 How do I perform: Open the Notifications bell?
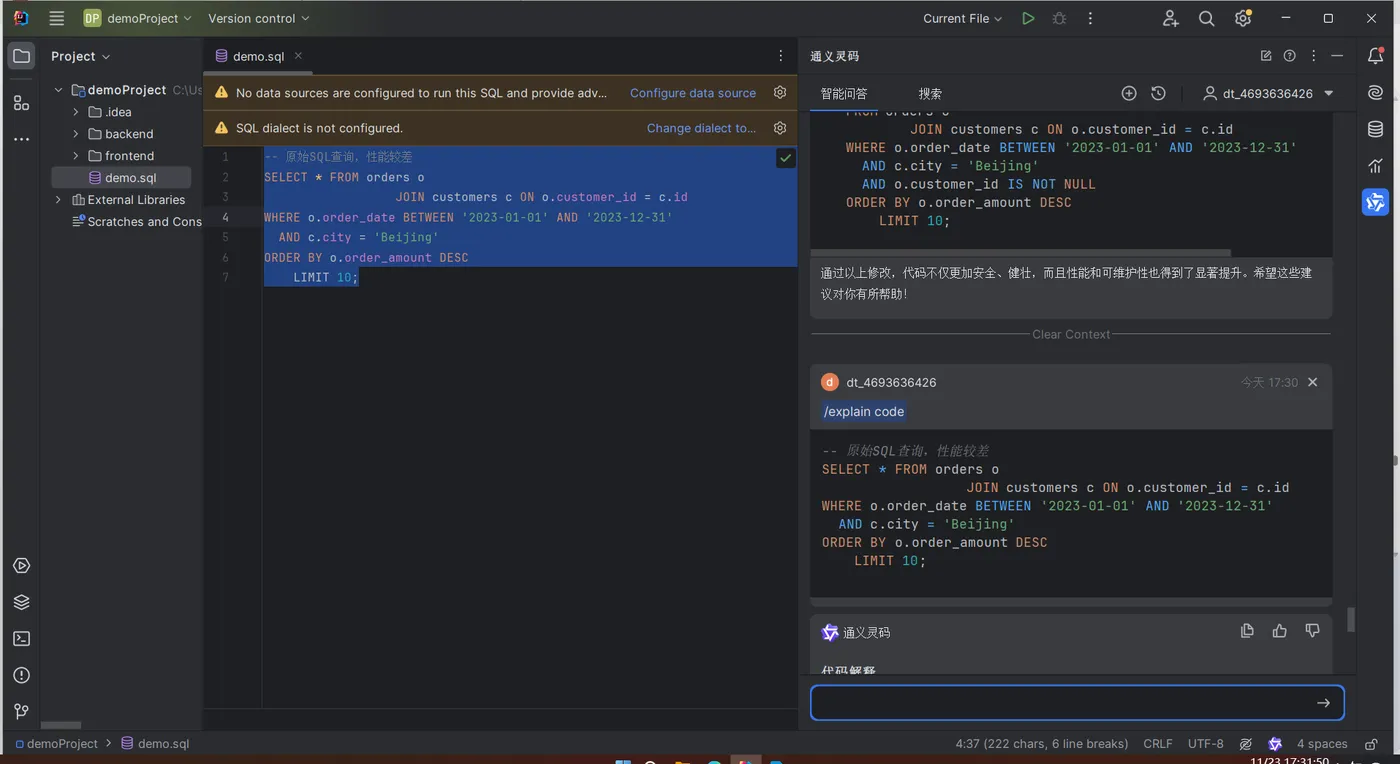[1376, 56]
